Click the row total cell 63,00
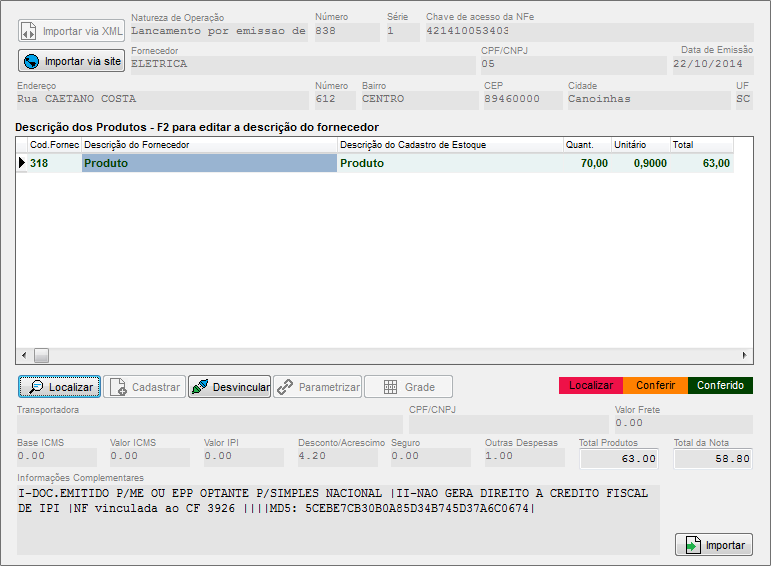 [702, 163]
